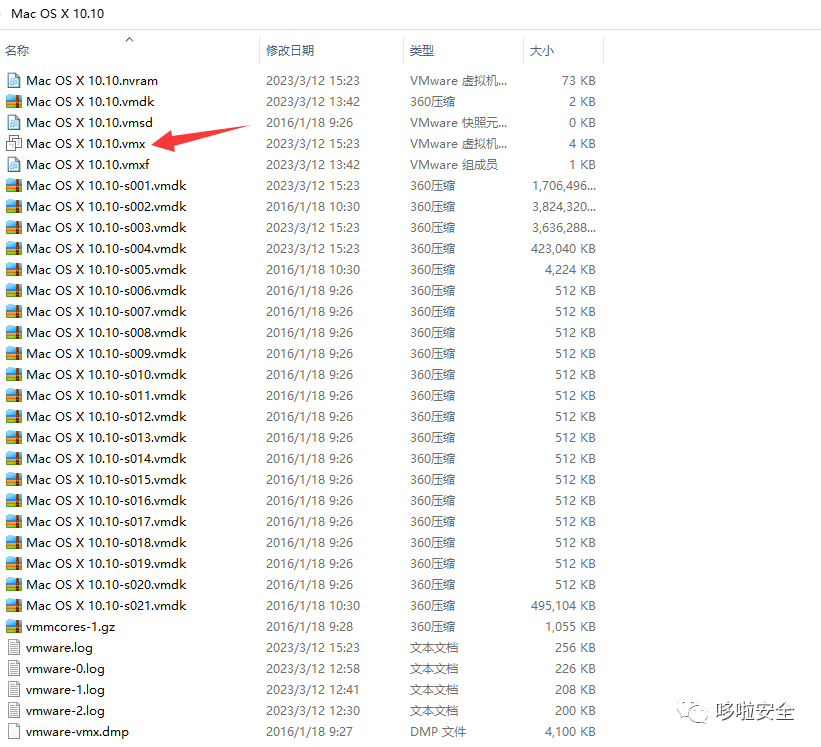
Task: Click the Mac OS X 10.10.vmx file icon
Action: [x=14, y=143]
